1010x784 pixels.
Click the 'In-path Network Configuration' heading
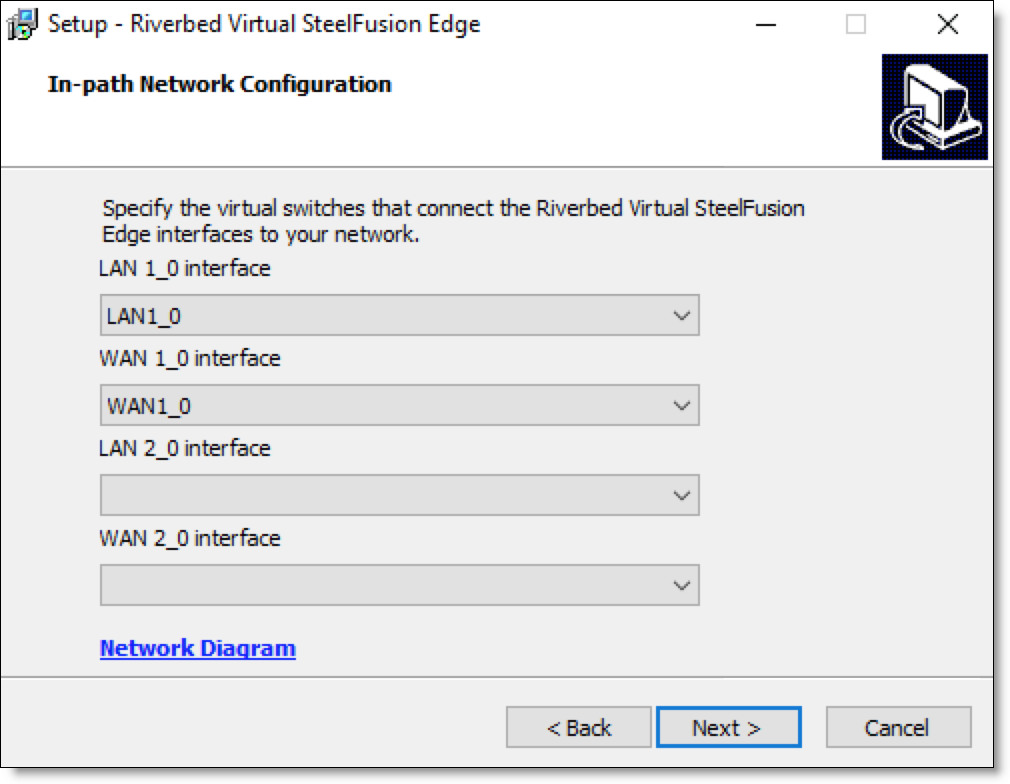pos(220,84)
